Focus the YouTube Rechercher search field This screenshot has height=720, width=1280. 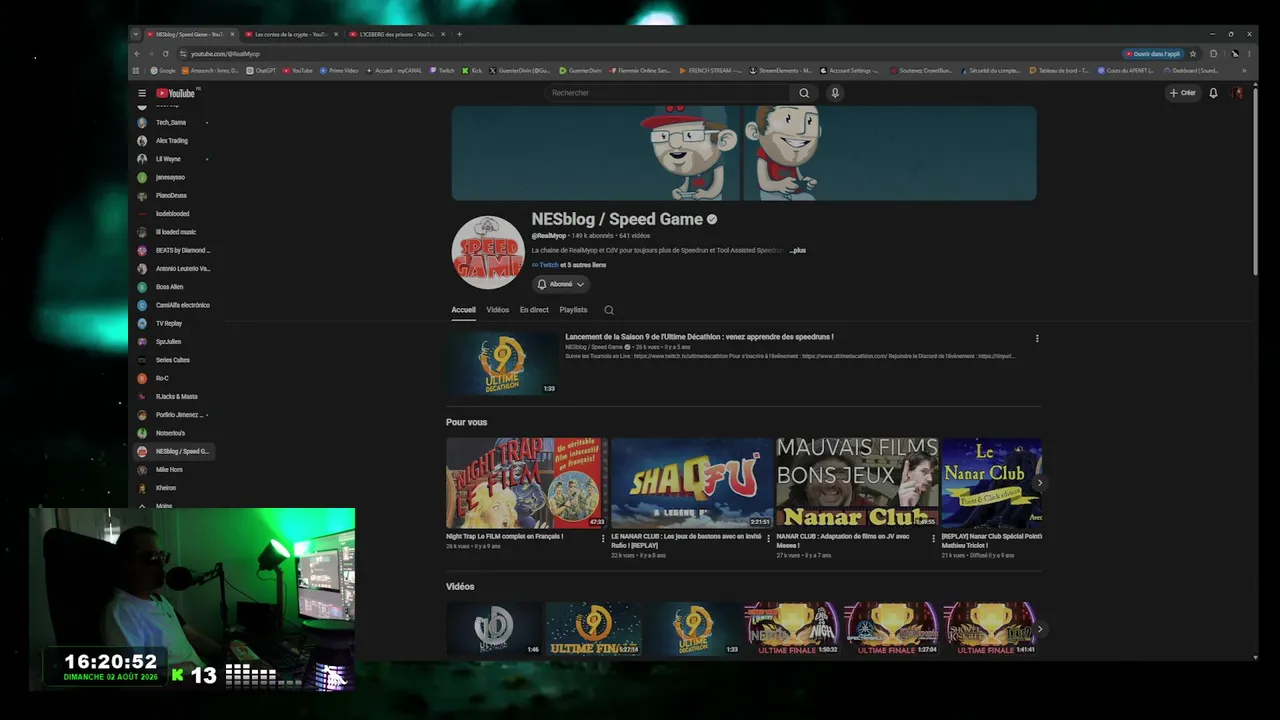tap(667, 93)
